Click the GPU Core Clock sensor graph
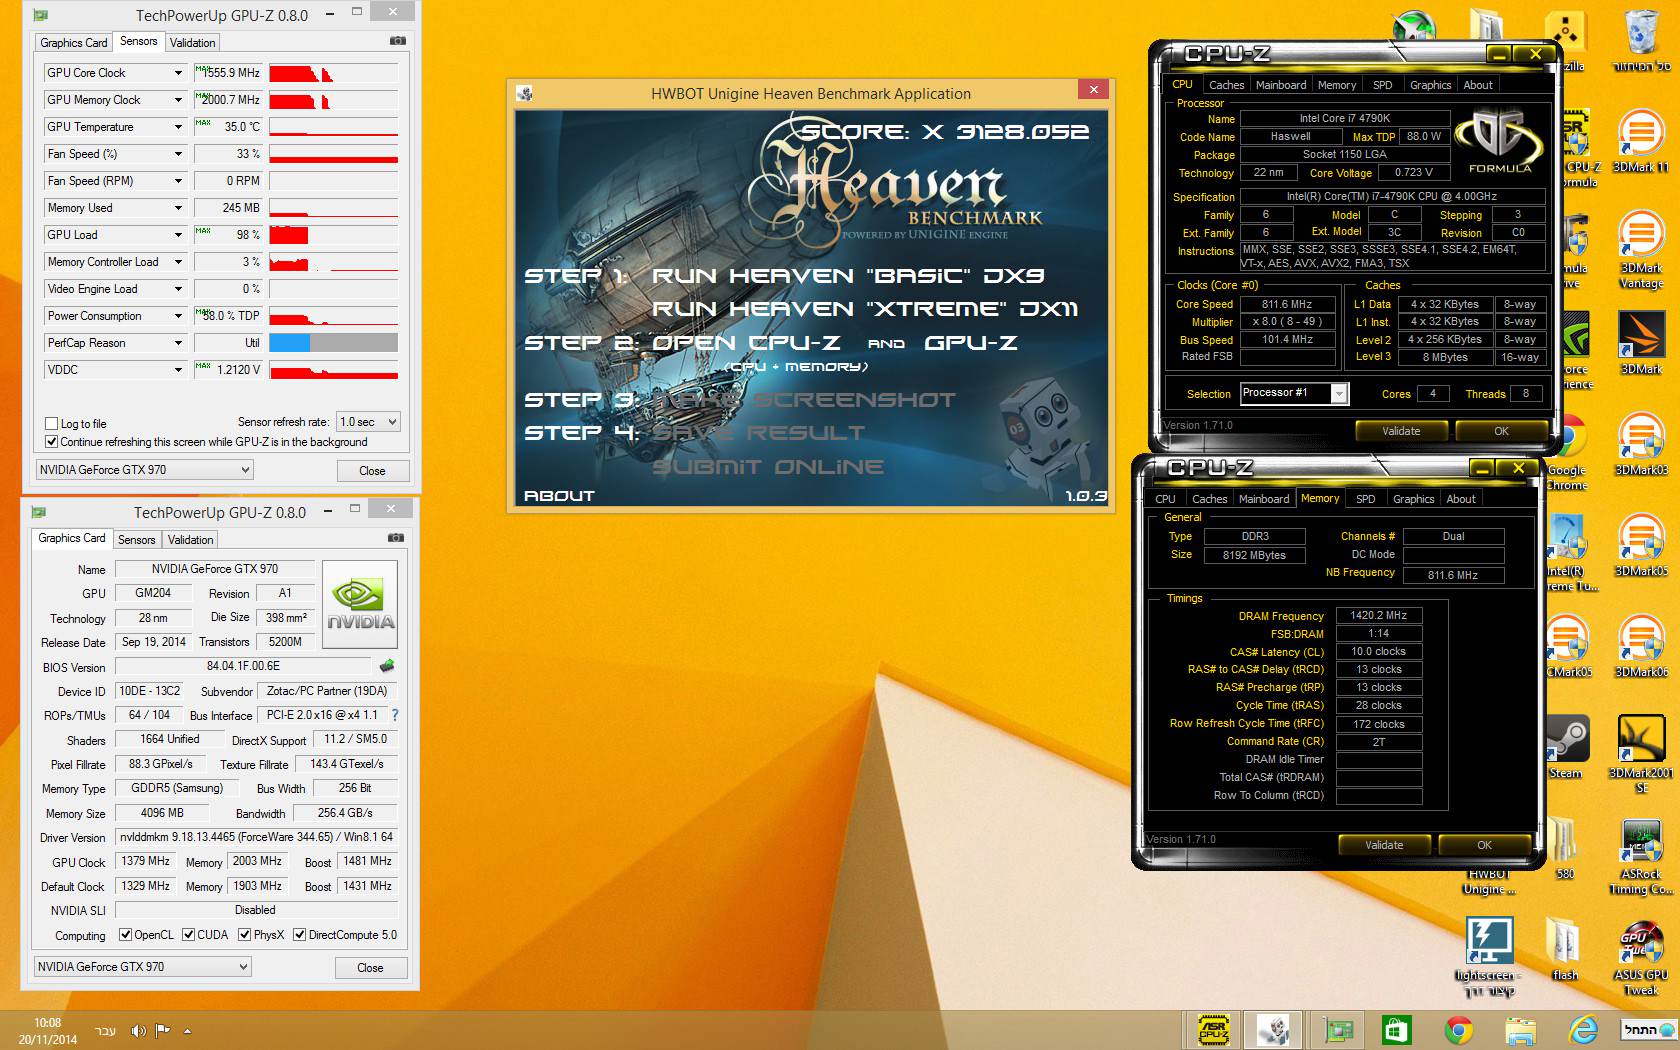Viewport: 1680px width, 1050px height. [x=333, y=73]
